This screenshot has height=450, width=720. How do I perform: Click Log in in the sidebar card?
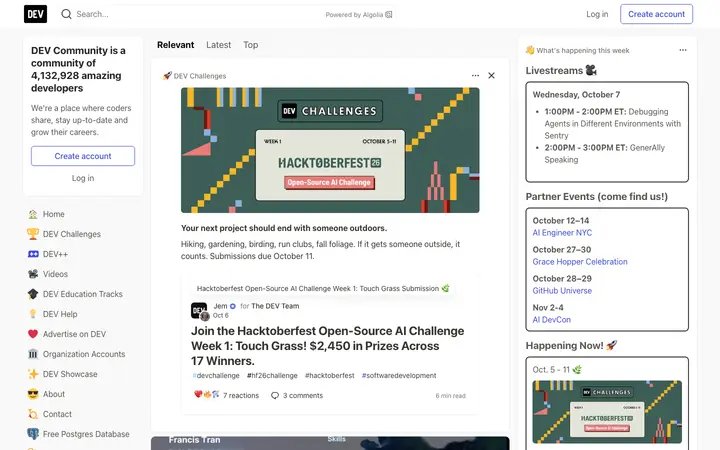tap(83, 178)
